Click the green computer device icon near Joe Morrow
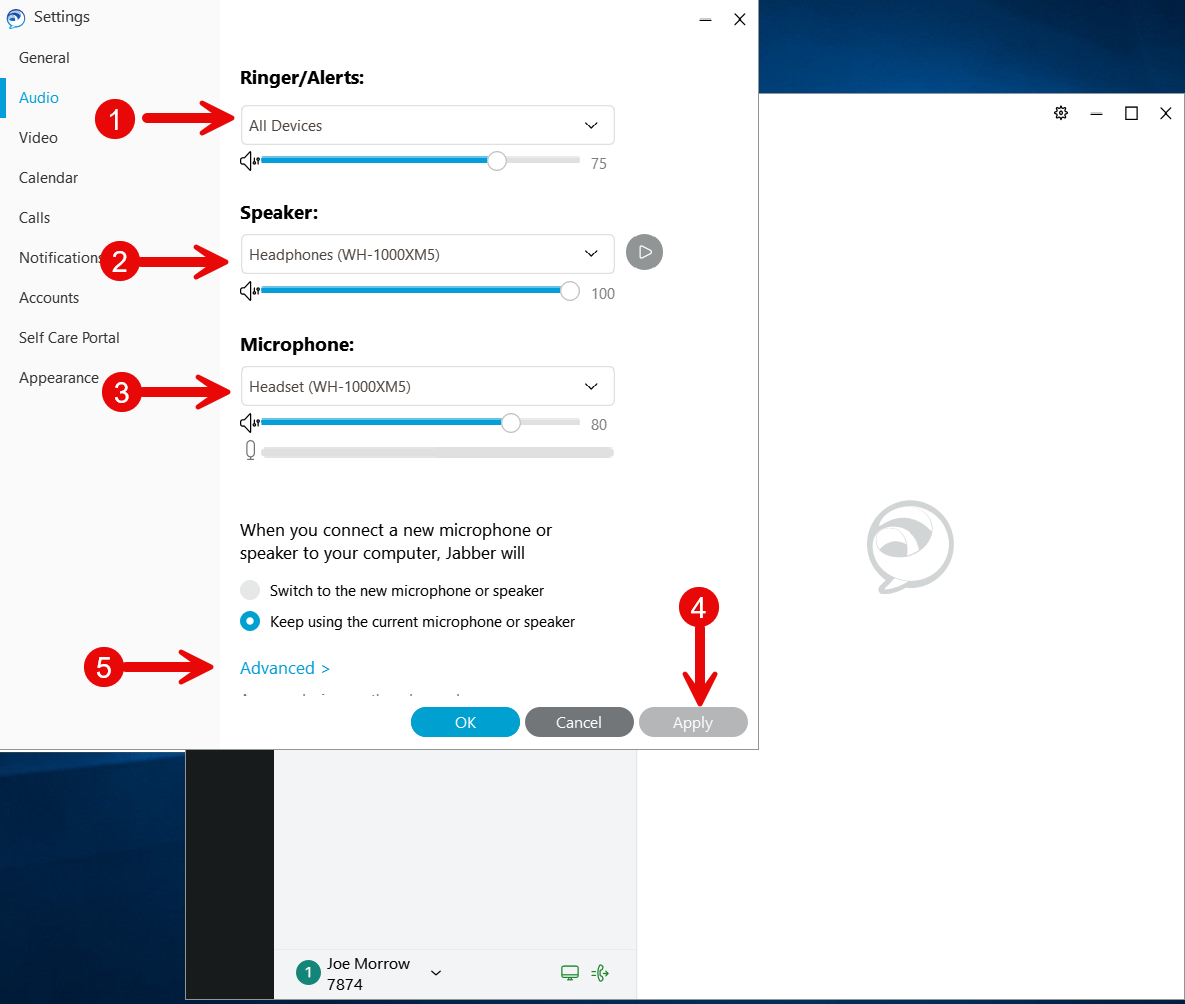1185x1004 pixels. 570,973
